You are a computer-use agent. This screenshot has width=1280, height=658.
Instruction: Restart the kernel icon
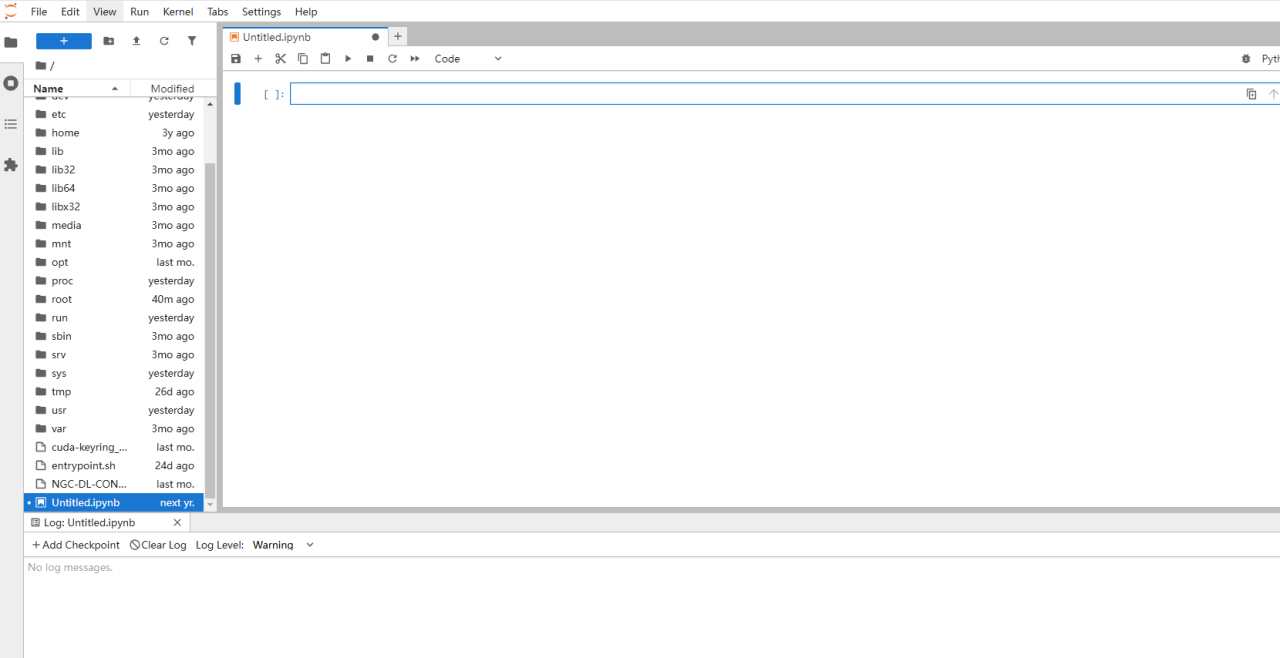[392, 59]
